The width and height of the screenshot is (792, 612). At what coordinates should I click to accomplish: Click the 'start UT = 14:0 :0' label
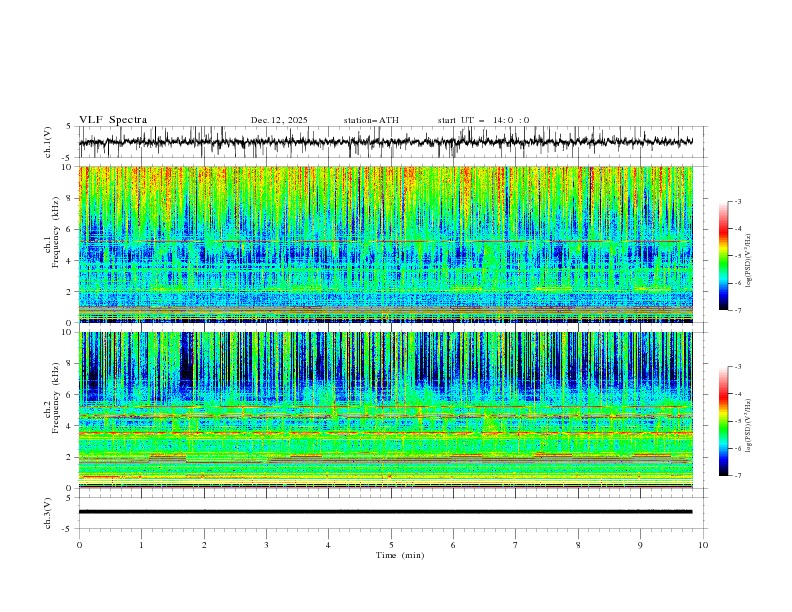click(483, 120)
